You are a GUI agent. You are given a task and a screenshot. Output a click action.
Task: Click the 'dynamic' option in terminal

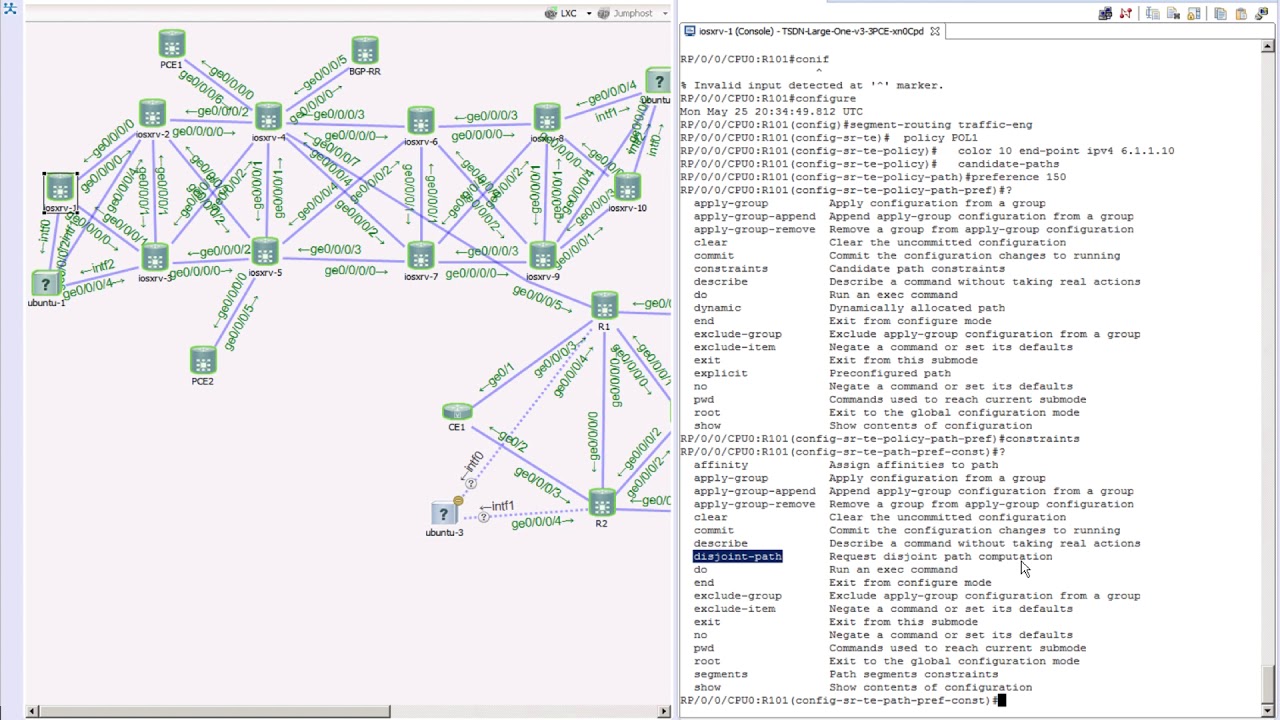pos(718,308)
